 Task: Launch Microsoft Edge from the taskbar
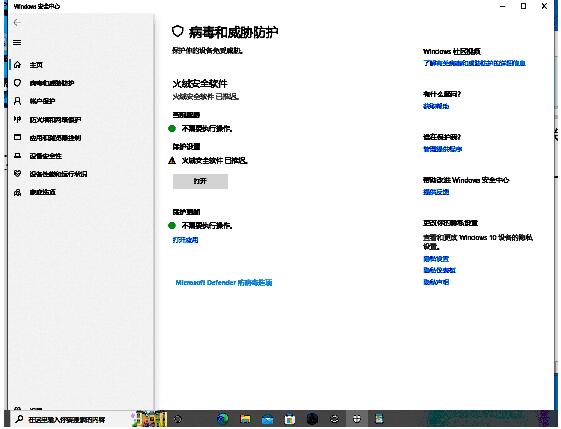click(x=223, y=419)
